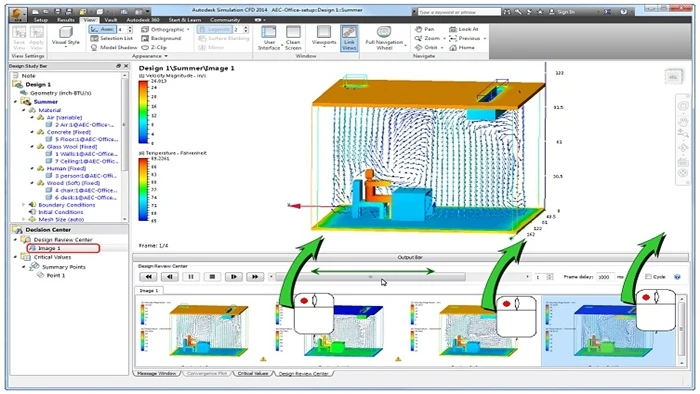Open the Visual Style tool
The height and width of the screenshot is (394, 700).
coord(66,37)
